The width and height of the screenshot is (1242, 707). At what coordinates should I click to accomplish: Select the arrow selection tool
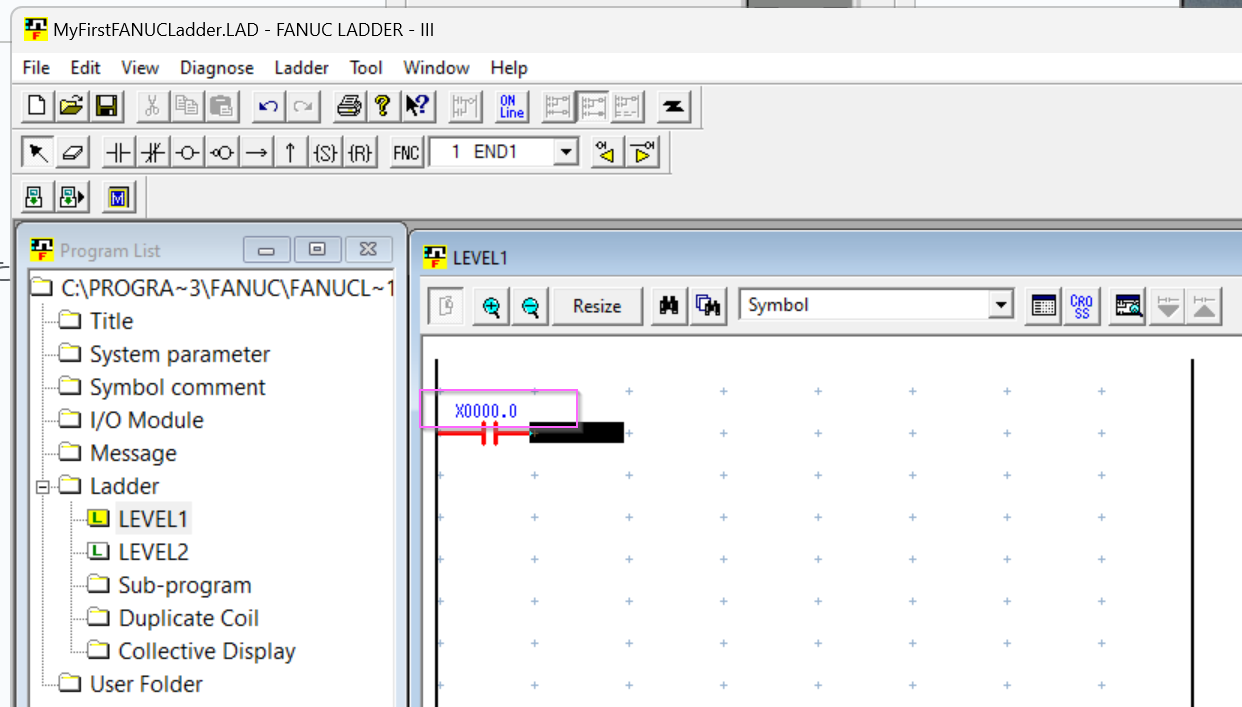[x=37, y=153]
